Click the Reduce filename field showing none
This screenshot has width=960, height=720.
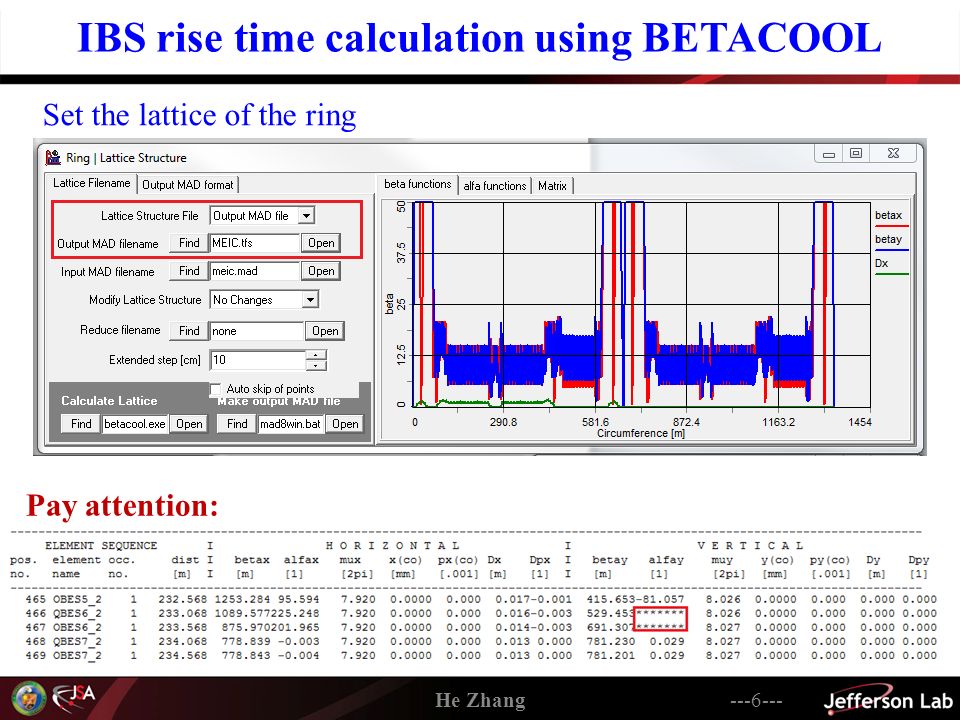point(257,331)
